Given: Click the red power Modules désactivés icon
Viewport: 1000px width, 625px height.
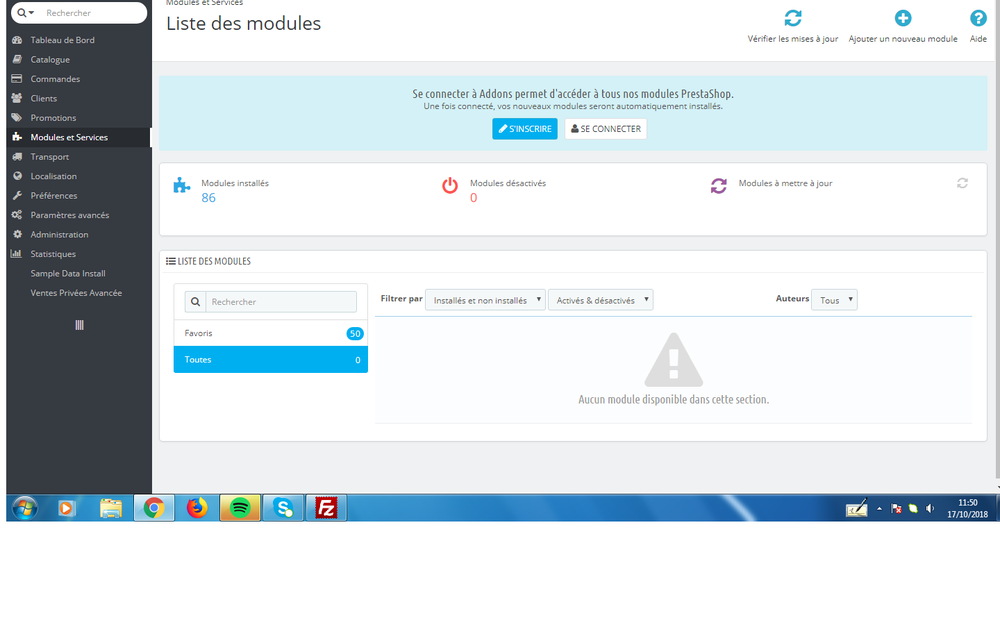Looking at the screenshot, I should coord(450,186).
